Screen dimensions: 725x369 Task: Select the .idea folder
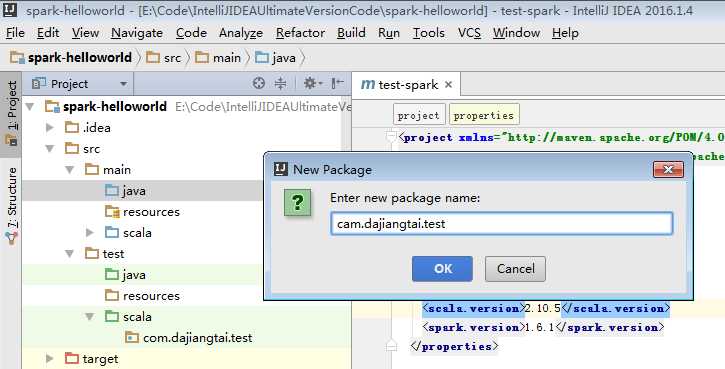pyautogui.click(x=88, y=128)
